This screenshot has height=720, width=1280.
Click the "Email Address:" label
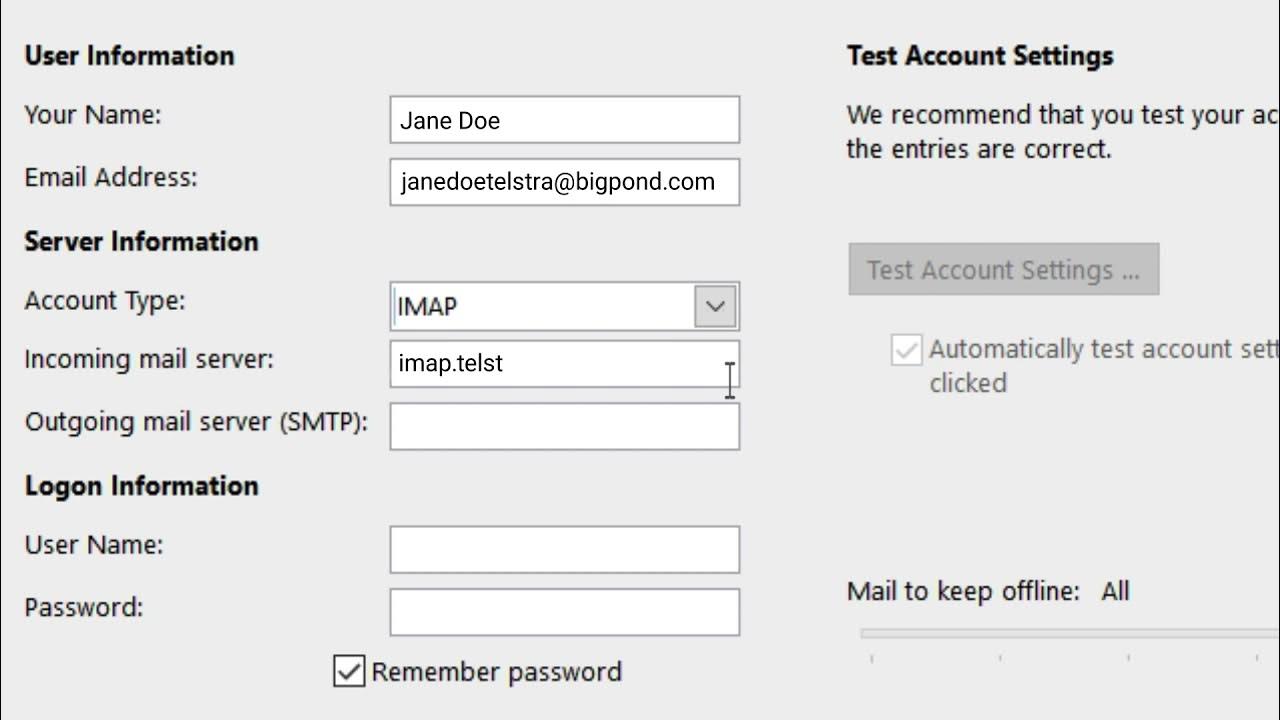coord(111,177)
